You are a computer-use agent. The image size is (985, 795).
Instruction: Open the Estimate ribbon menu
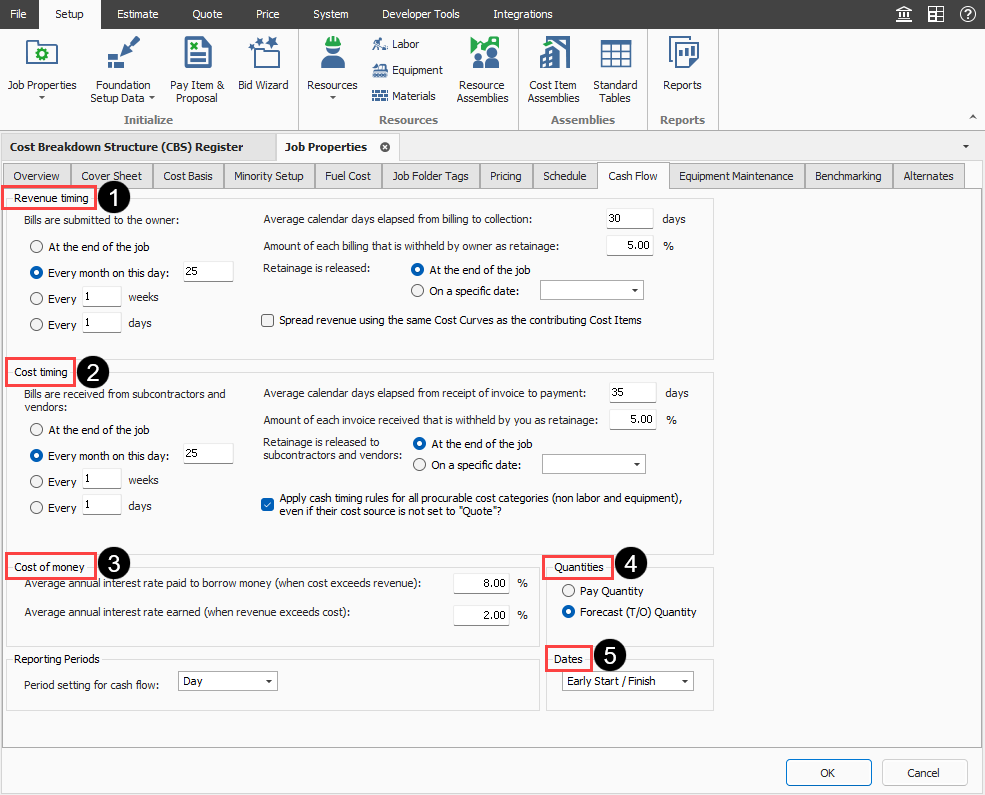tap(137, 14)
